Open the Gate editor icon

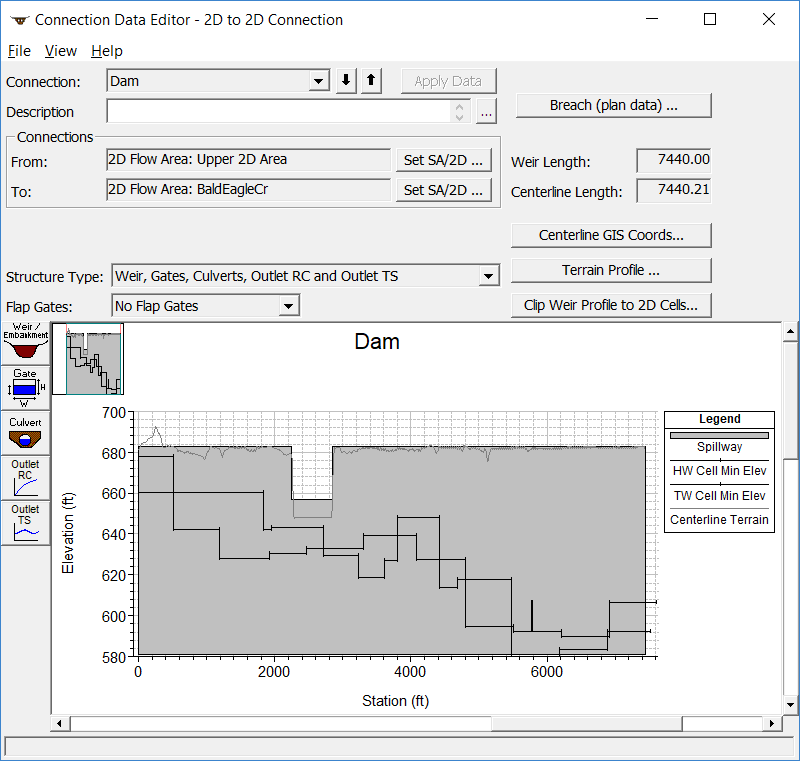[25, 387]
